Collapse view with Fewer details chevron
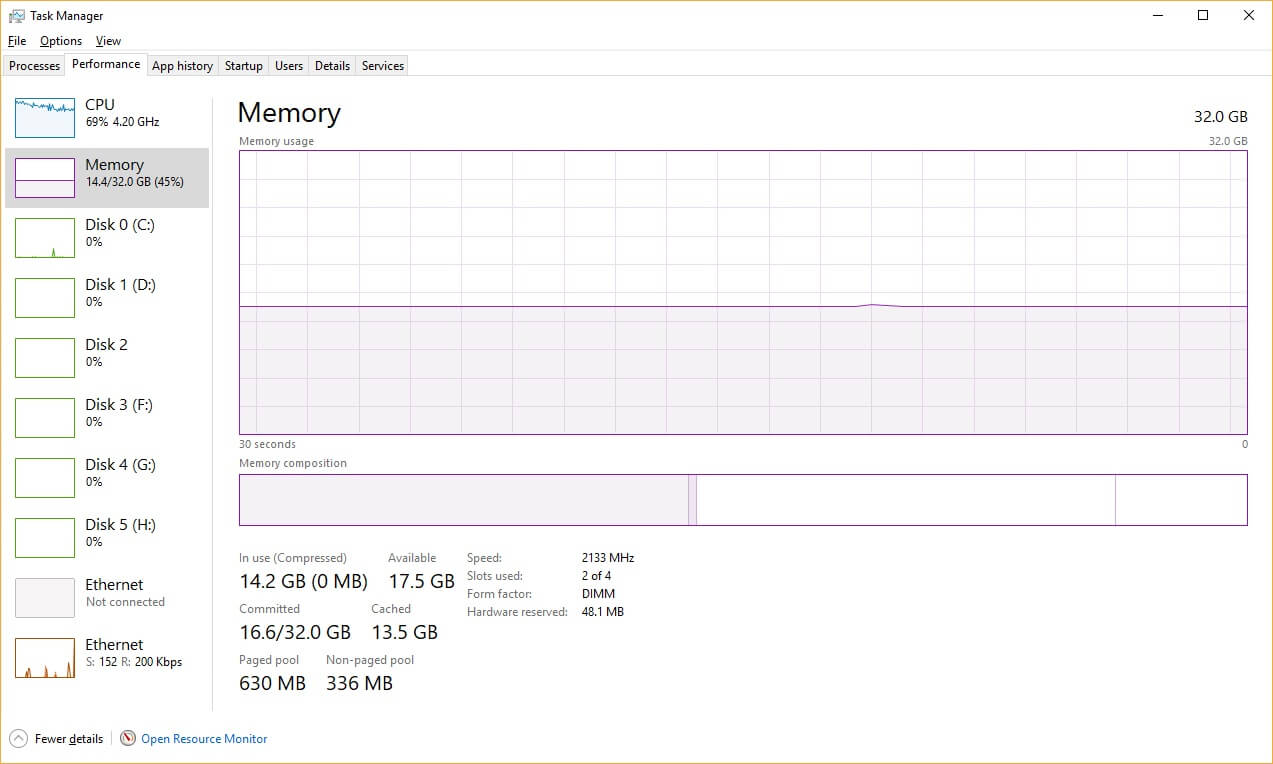 pyautogui.click(x=18, y=739)
